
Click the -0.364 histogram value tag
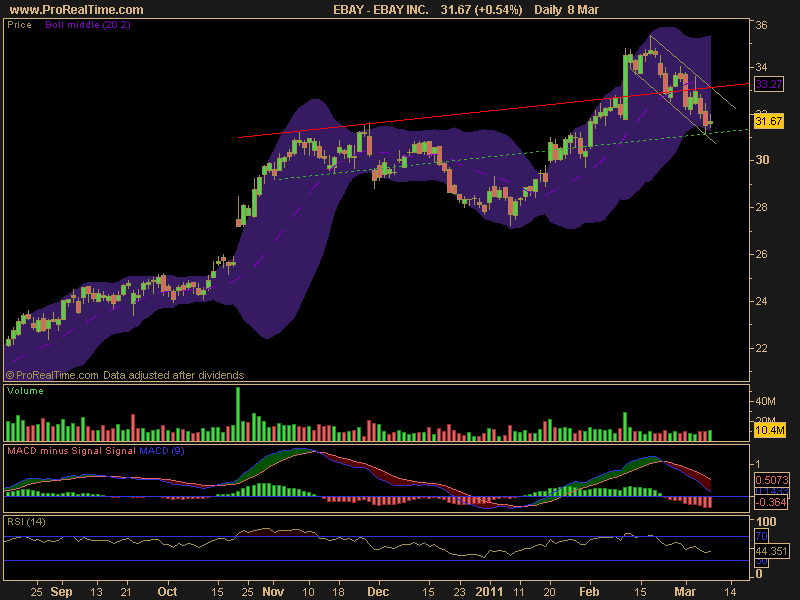coord(770,502)
